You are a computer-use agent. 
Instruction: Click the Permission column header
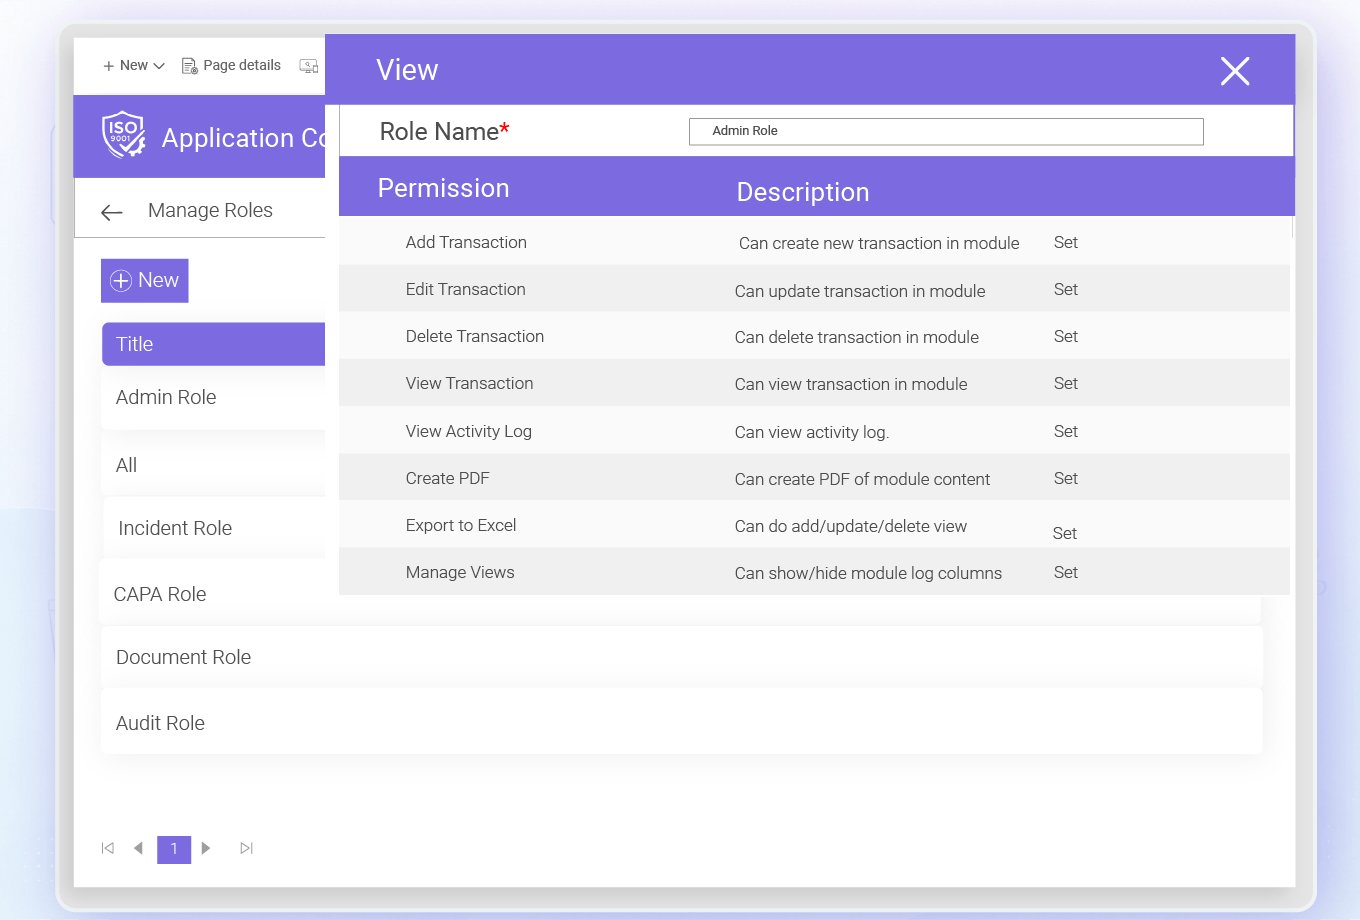click(x=444, y=189)
